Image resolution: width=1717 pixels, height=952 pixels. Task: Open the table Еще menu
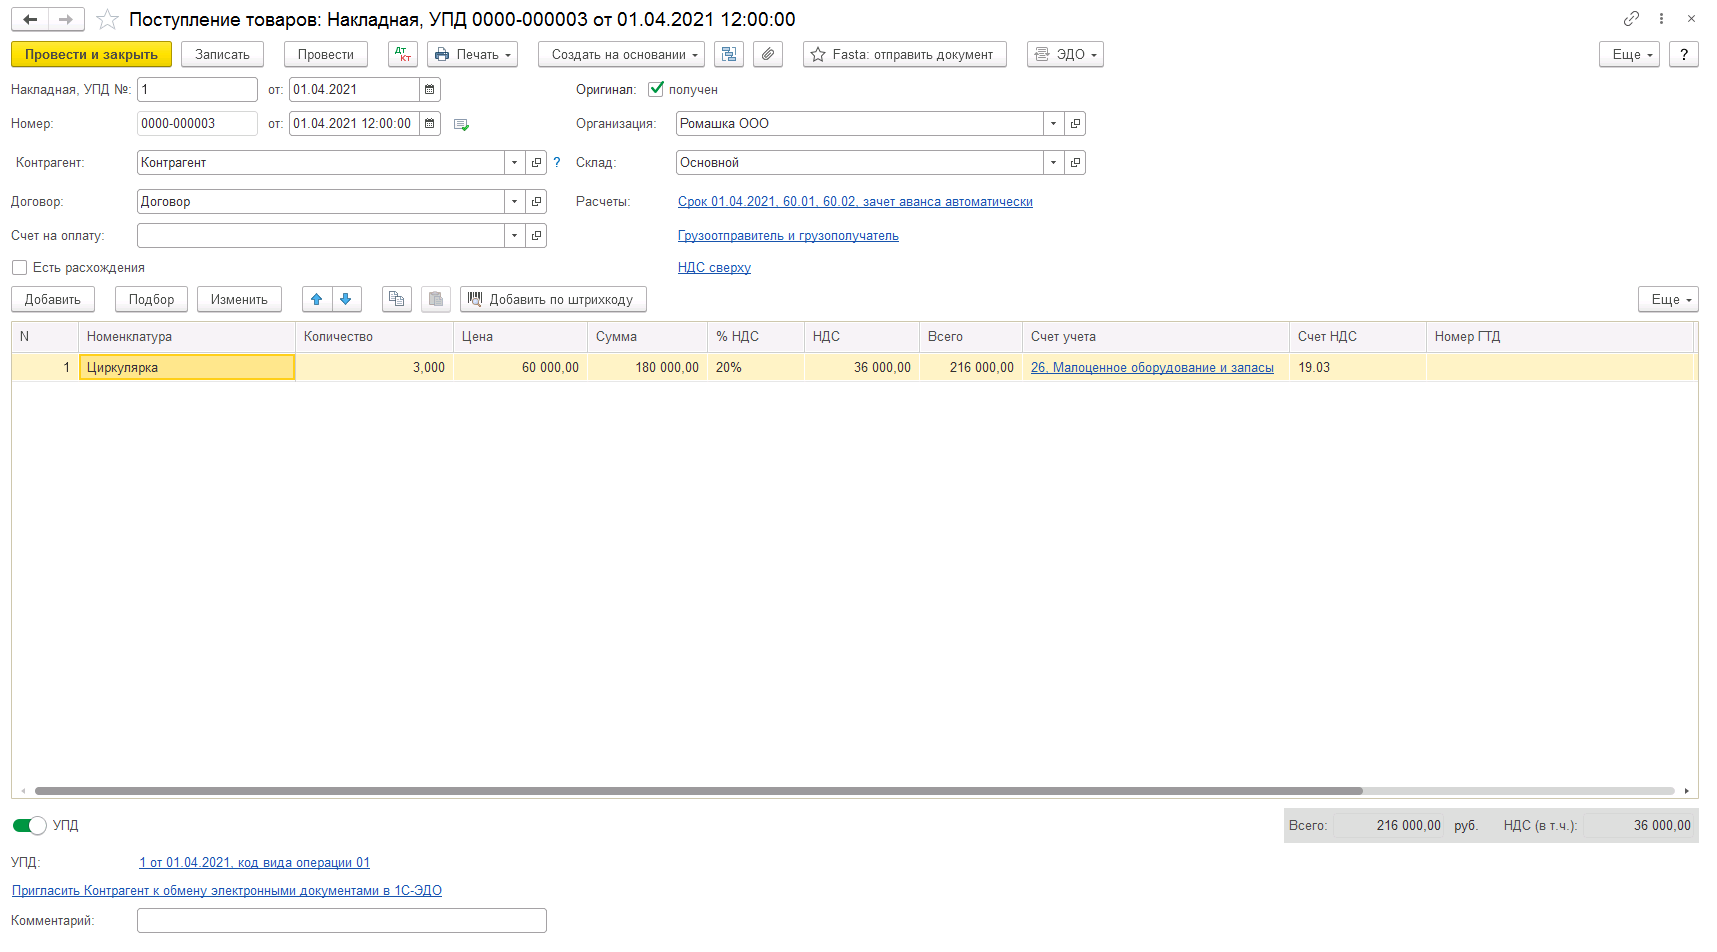tap(1668, 299)
